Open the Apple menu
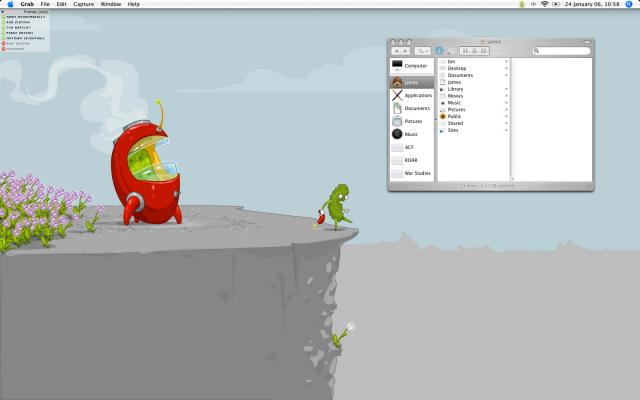This screenshot has height=400, width=640. click(x=10, y=4)
